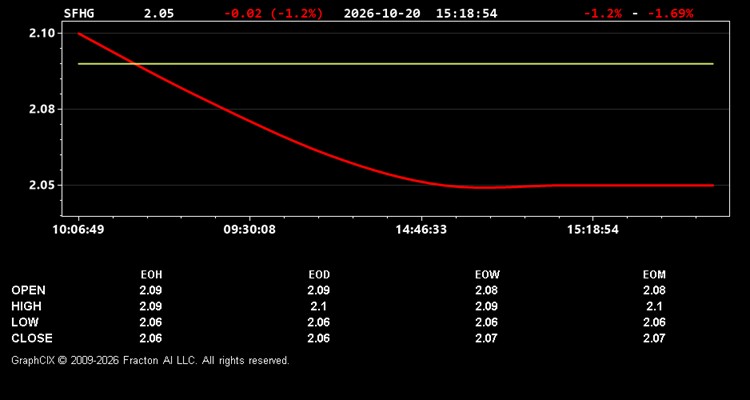Click the date 2026-10-20 in header
This screenshot has width=750, height=400.
click(x=382, y=13)
